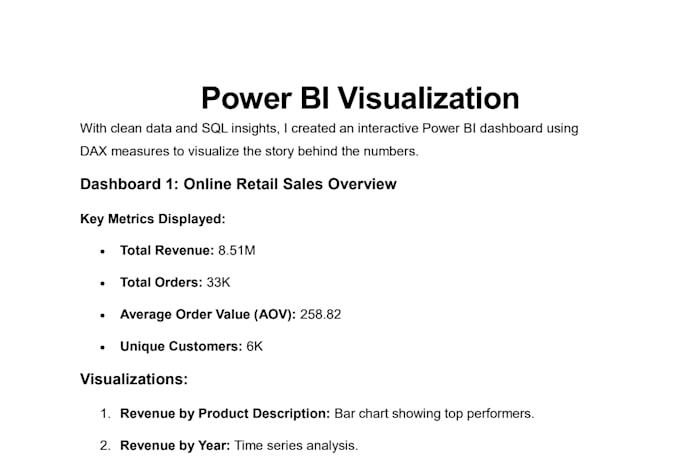Click the 'Total Revenue:' label
Screen dimensions: 680x459
[167, 250]
